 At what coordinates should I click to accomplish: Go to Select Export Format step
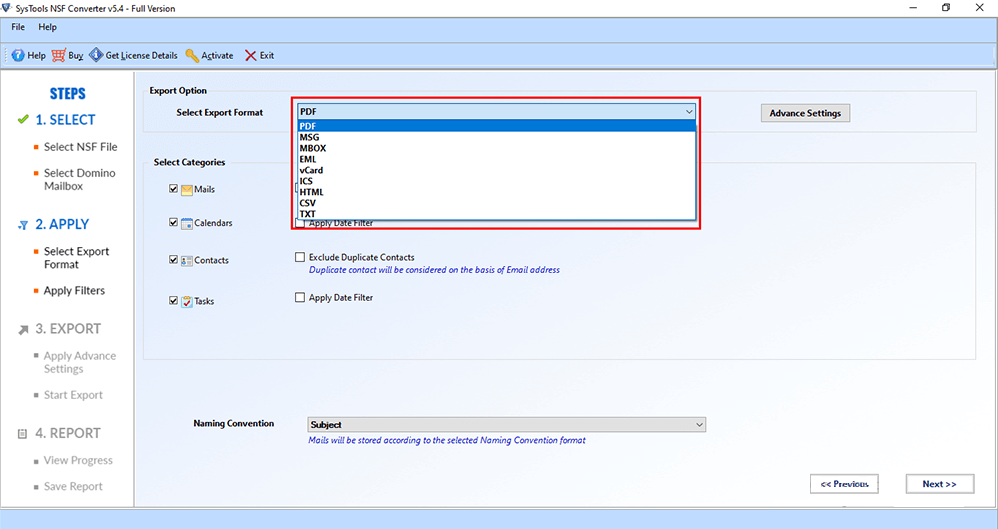click(x=76, y=258)
